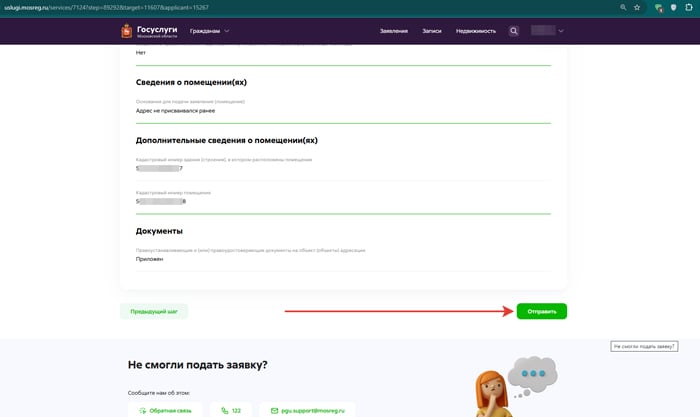Viewport: 700px width, 417px height.
Task: Click the Госуслуги logo emblem
Action: coord(127,31)
